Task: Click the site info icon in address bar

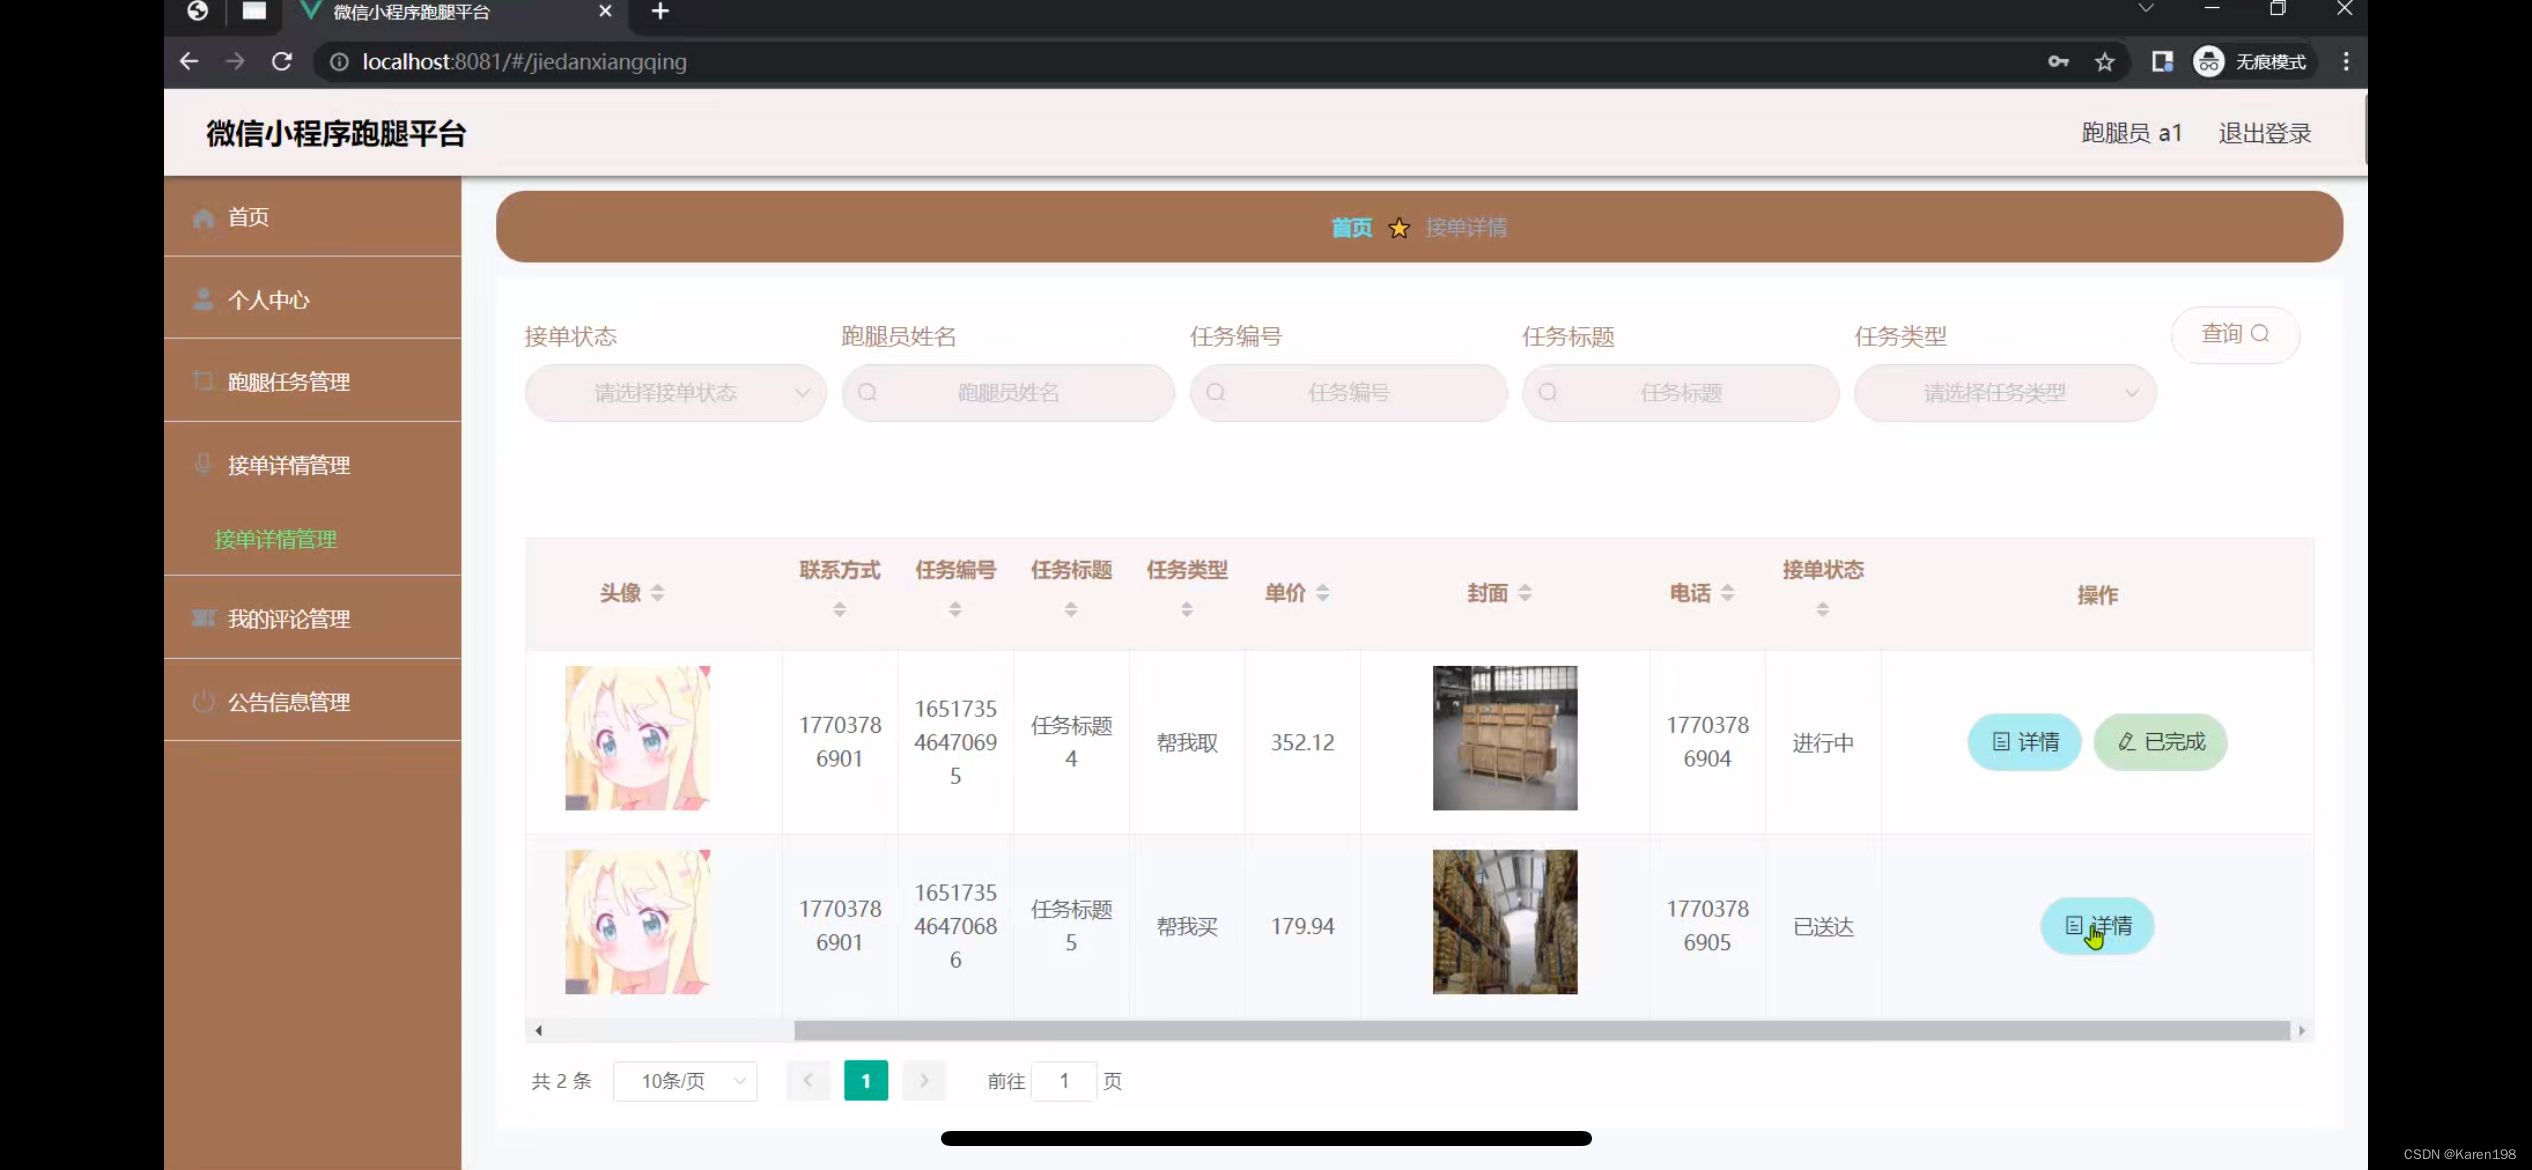Action: tap(339, 62)
